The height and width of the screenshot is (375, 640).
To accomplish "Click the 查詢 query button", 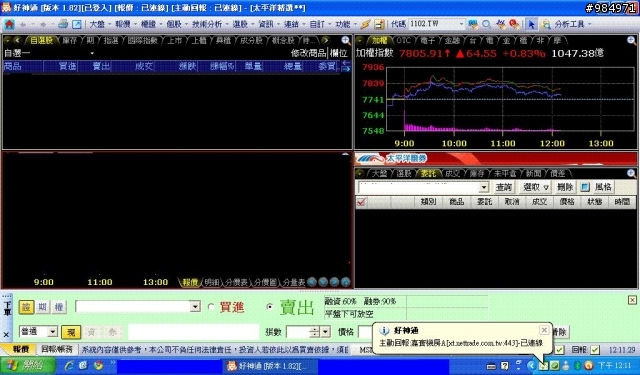I will 504,187.
